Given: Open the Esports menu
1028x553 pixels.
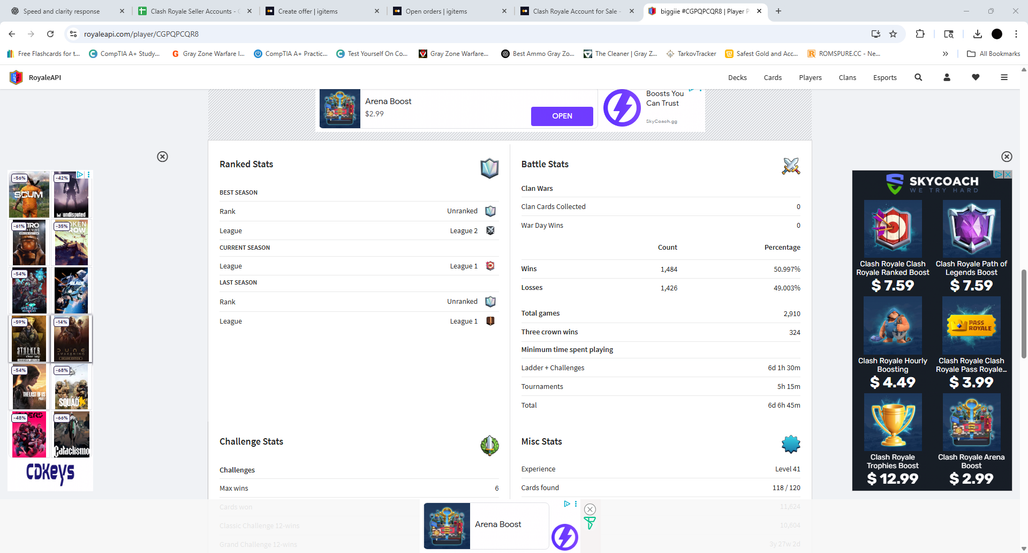Looking at the screenshot, I should click(x=884, y=77).
